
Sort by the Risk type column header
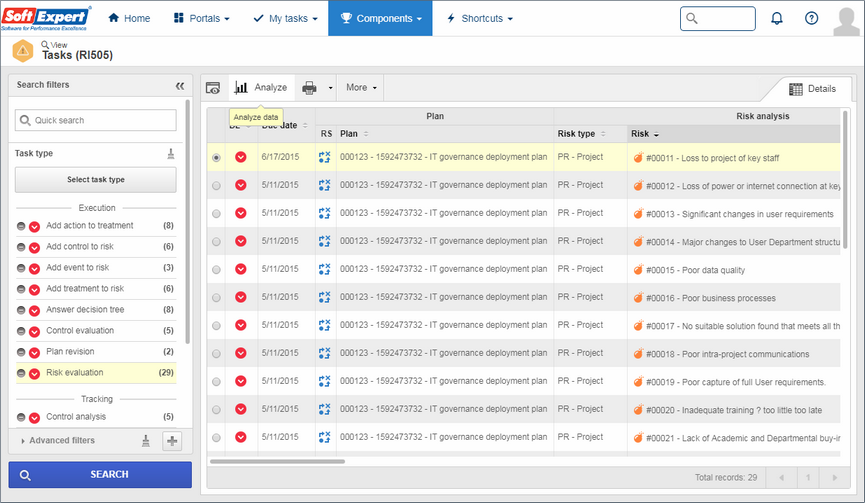pyautogui.click(x=581, y=134)
